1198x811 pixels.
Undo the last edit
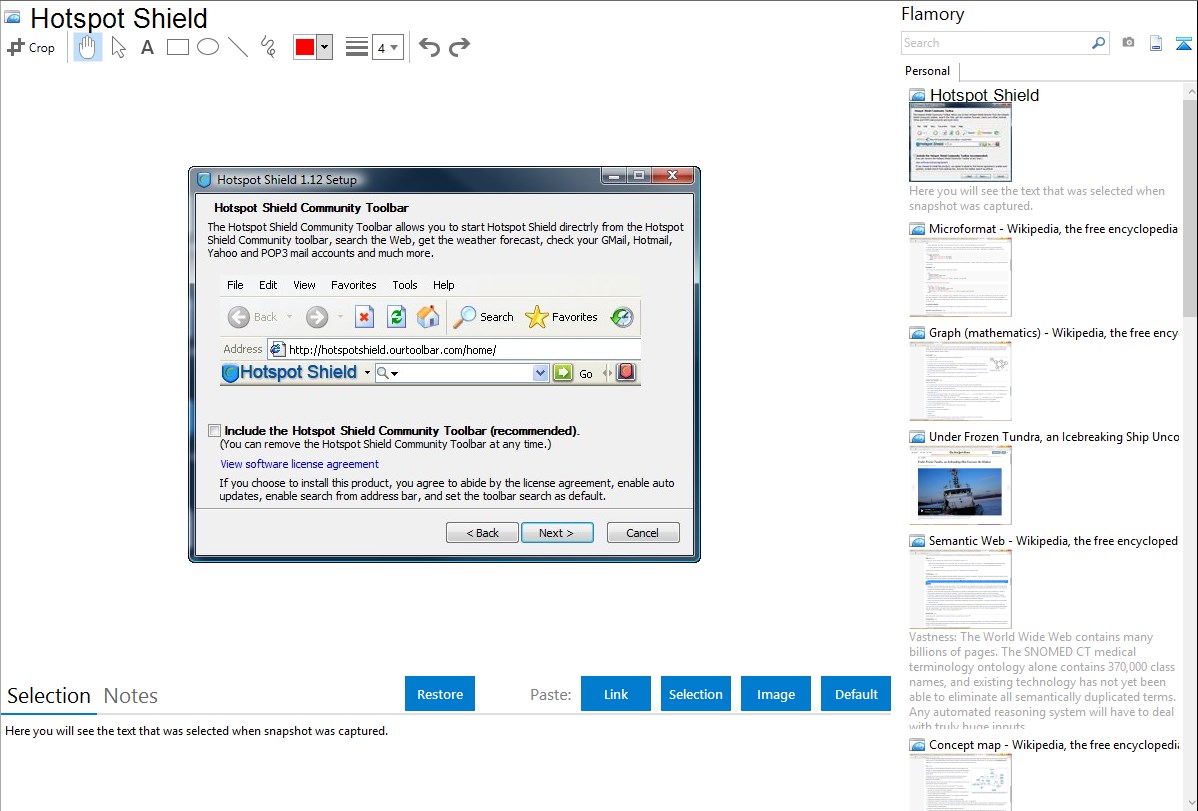tap(429, 47)
